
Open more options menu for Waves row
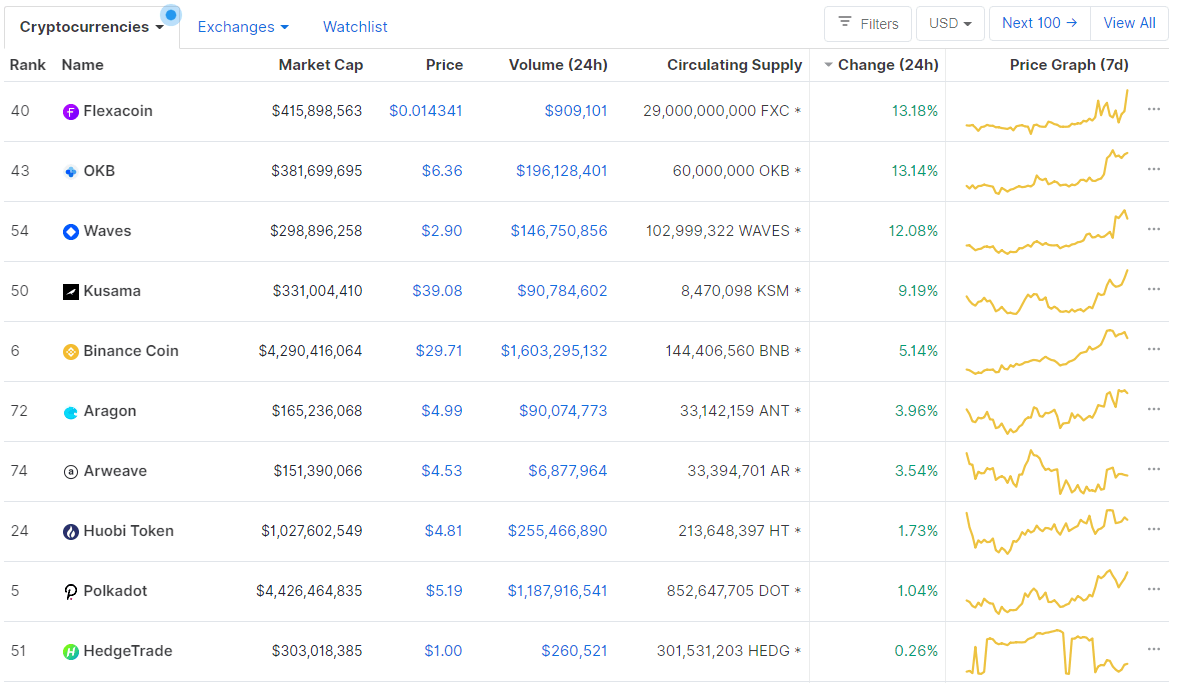point(1154,229)
